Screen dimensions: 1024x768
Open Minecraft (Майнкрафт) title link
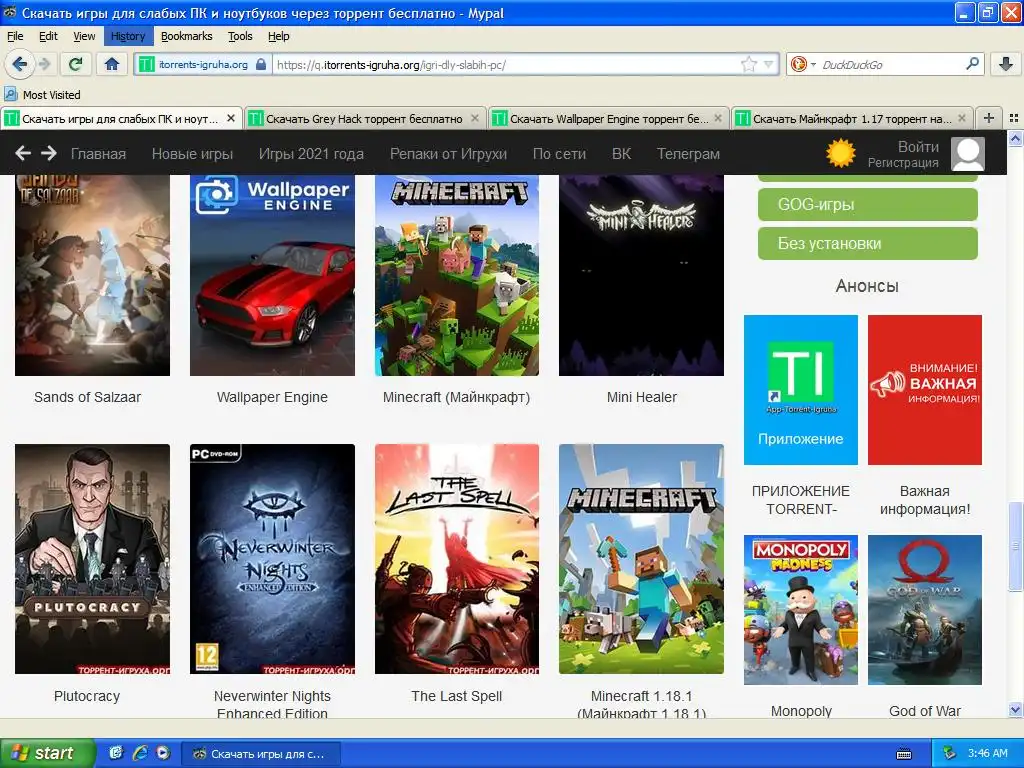coord(456,397)
